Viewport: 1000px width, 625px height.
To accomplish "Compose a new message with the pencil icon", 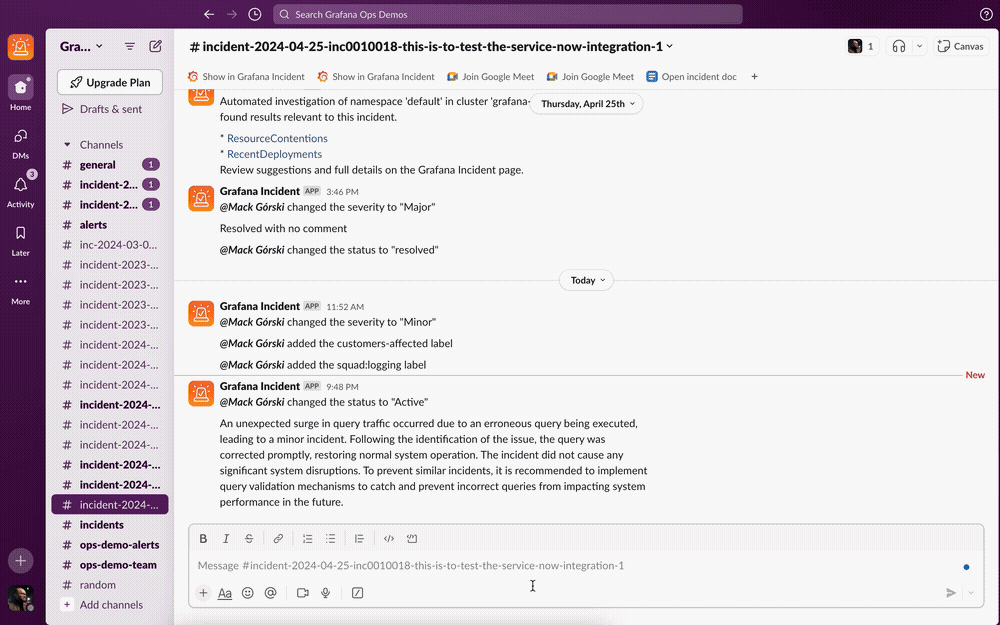I will [x=155, y=46].
